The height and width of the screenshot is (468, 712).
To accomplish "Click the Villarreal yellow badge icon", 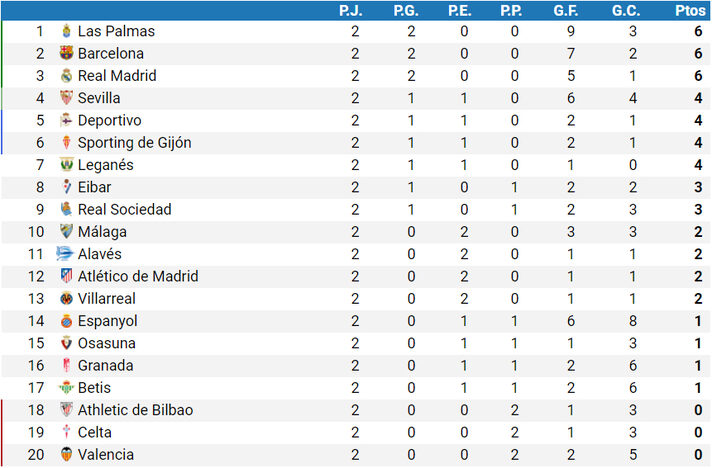I will (66, 298).
